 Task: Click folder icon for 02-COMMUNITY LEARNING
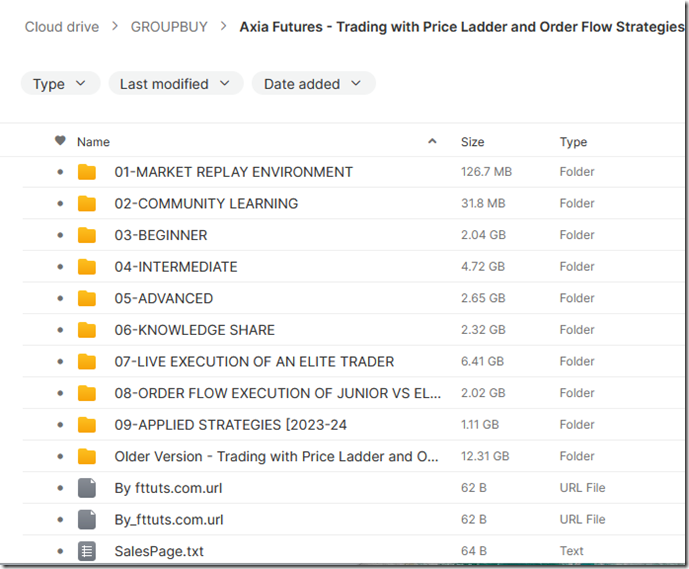pyautogui.click(x=87, y=203)
